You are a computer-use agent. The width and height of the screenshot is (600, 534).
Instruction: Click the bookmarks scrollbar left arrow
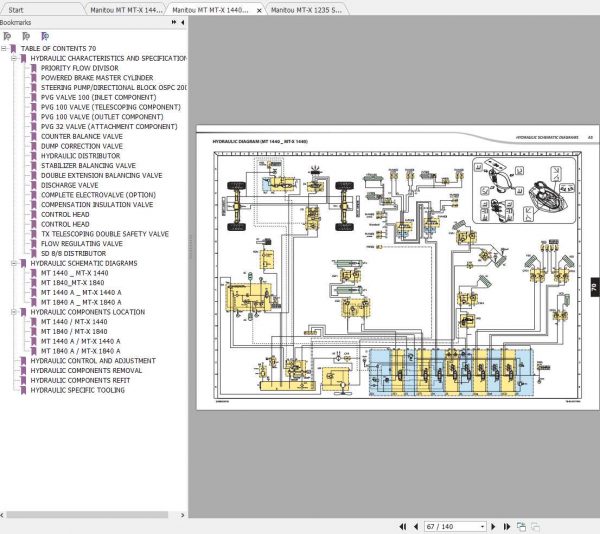(2, 515)
